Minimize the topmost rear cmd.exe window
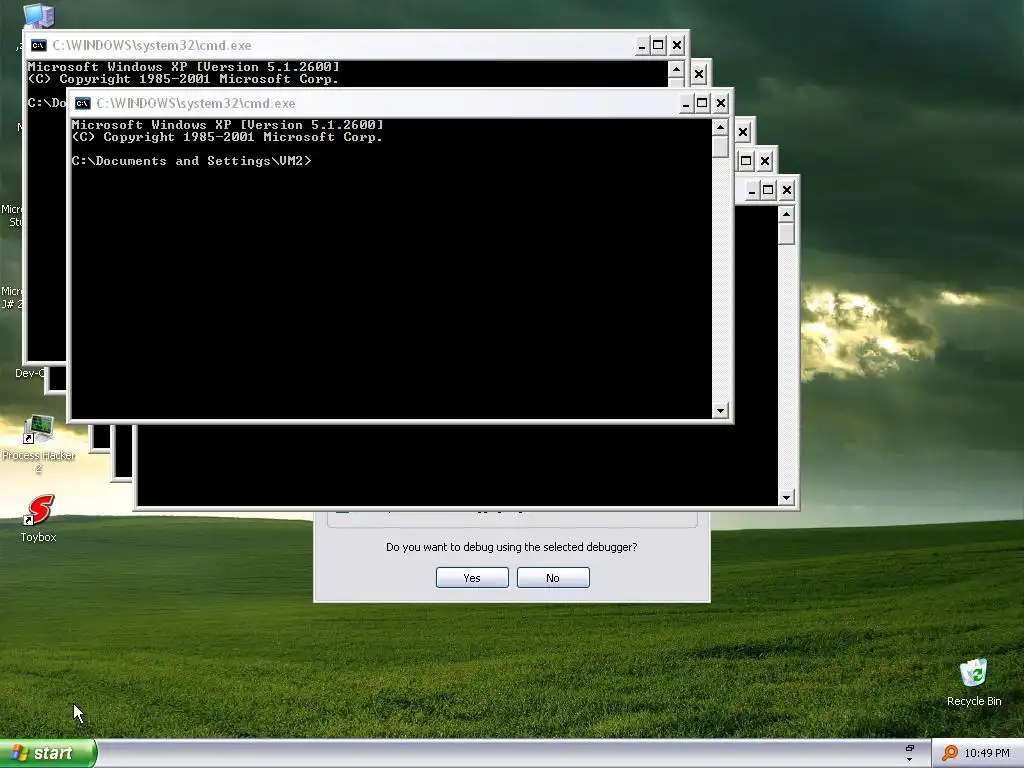Image resolution: width=1024 pixels, height=768 pixels. click(642, 45)
